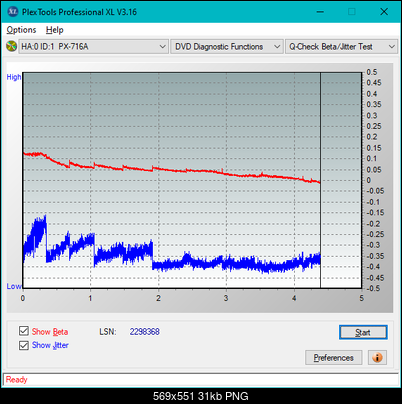
Task: Open the orange info icon button
Action: 377,357
